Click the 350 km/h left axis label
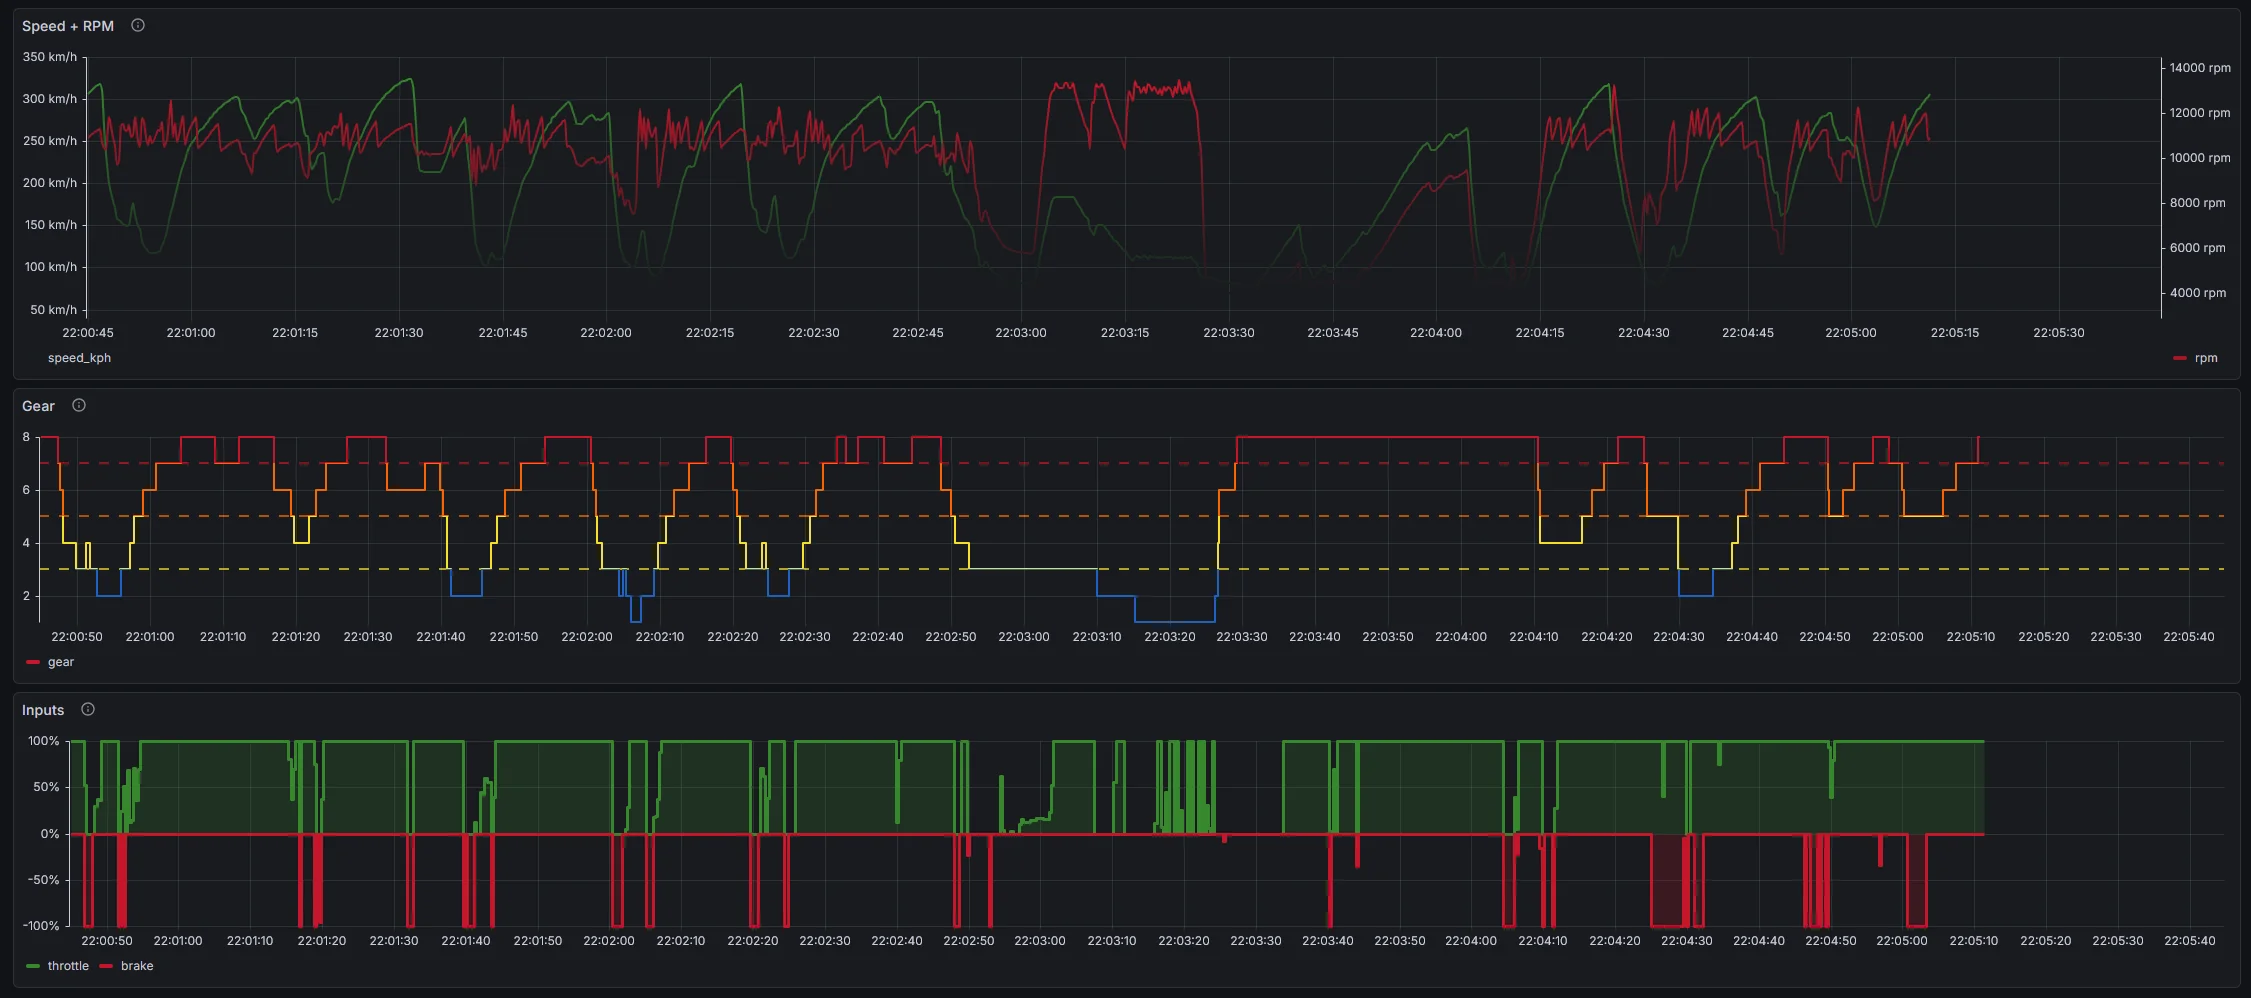Image resolution: width=2251 pixels, height=998 pixels. (x=49, y=57)
